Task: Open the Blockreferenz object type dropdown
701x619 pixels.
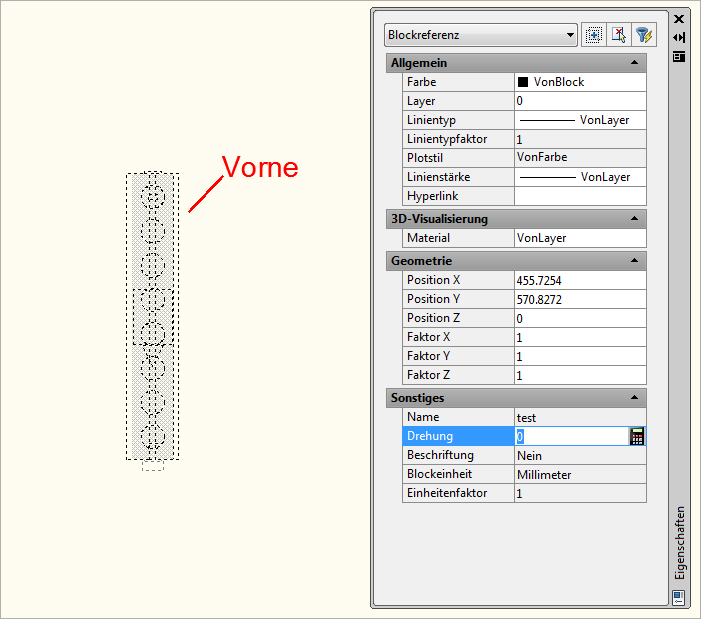Action: (x=481, y=35)
